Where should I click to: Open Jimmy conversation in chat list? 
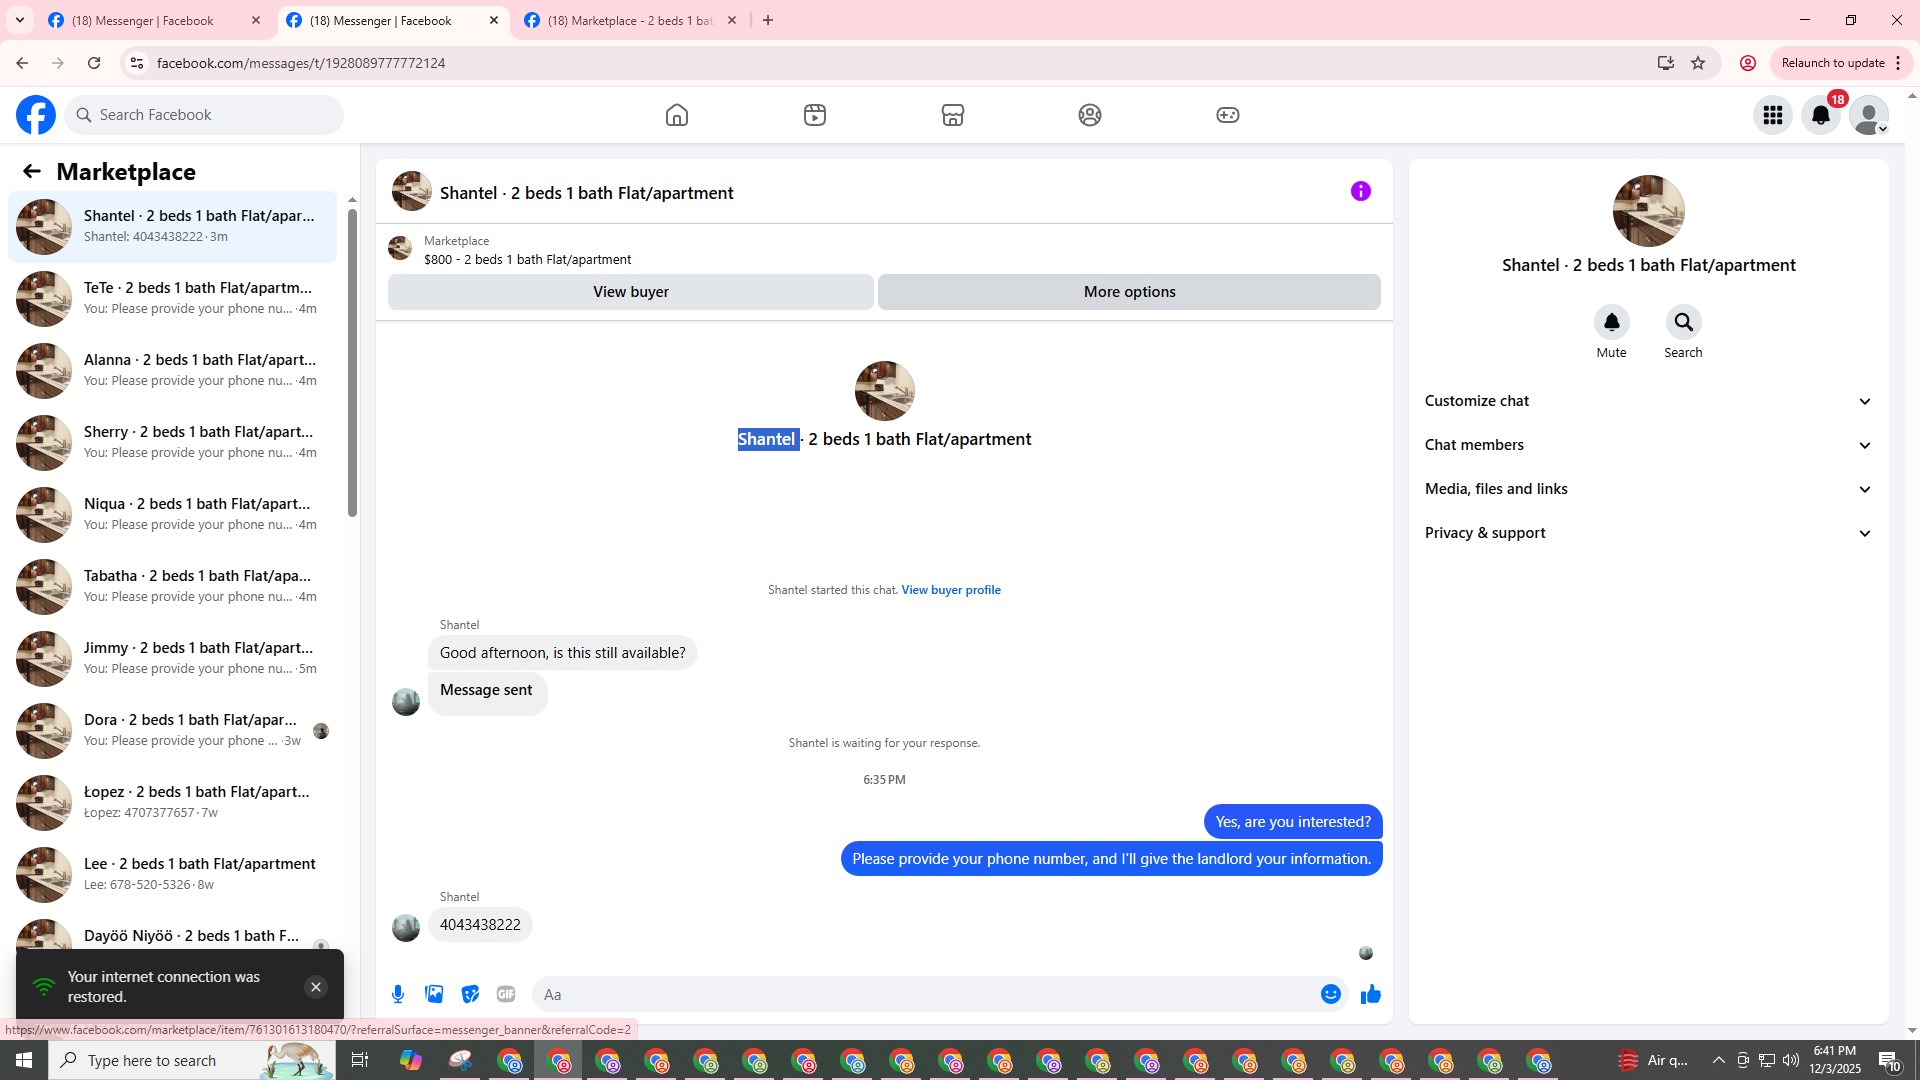[172, 659]
